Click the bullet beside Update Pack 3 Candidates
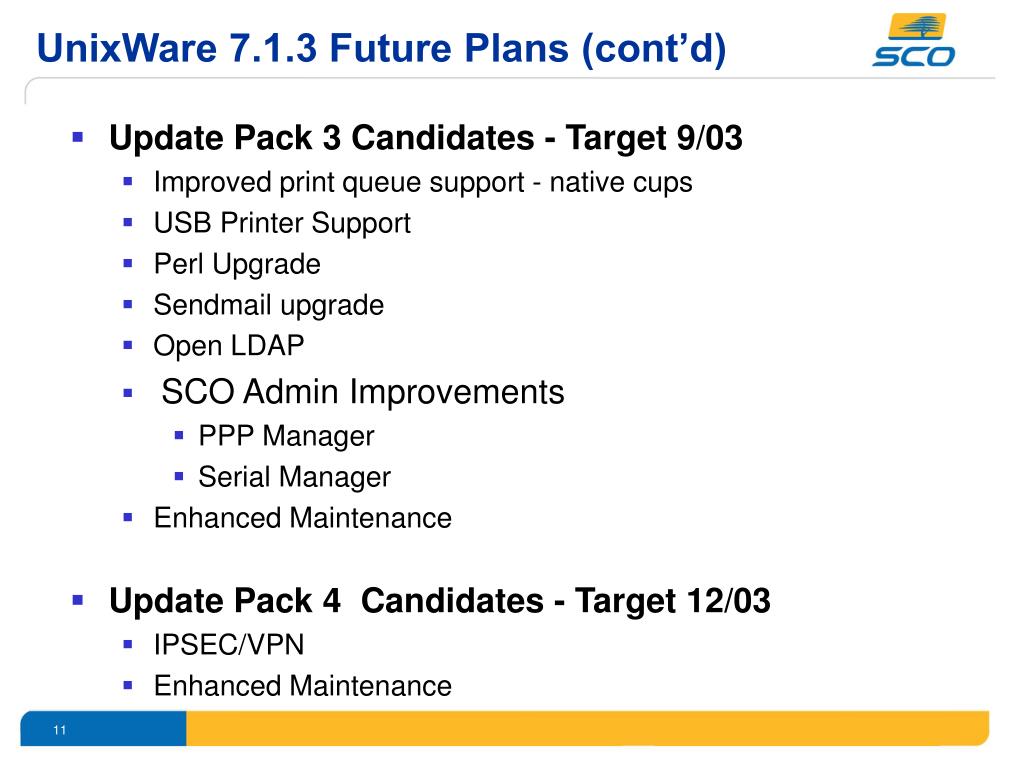 [78, 137]
